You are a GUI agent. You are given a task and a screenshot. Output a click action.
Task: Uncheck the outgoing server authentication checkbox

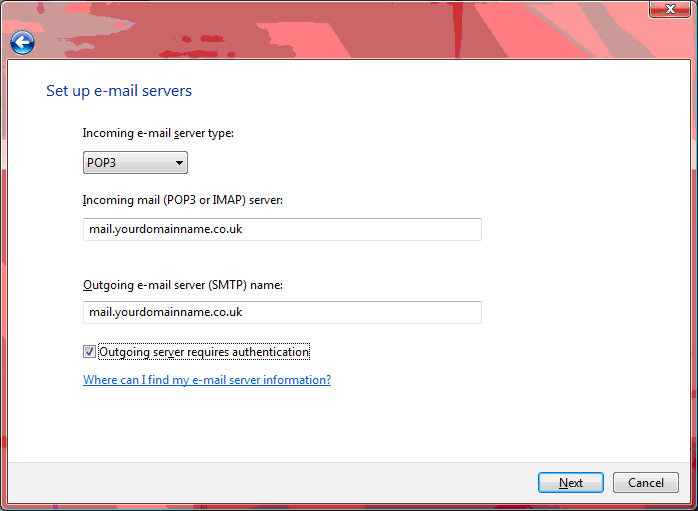click(x=90, y=352)
